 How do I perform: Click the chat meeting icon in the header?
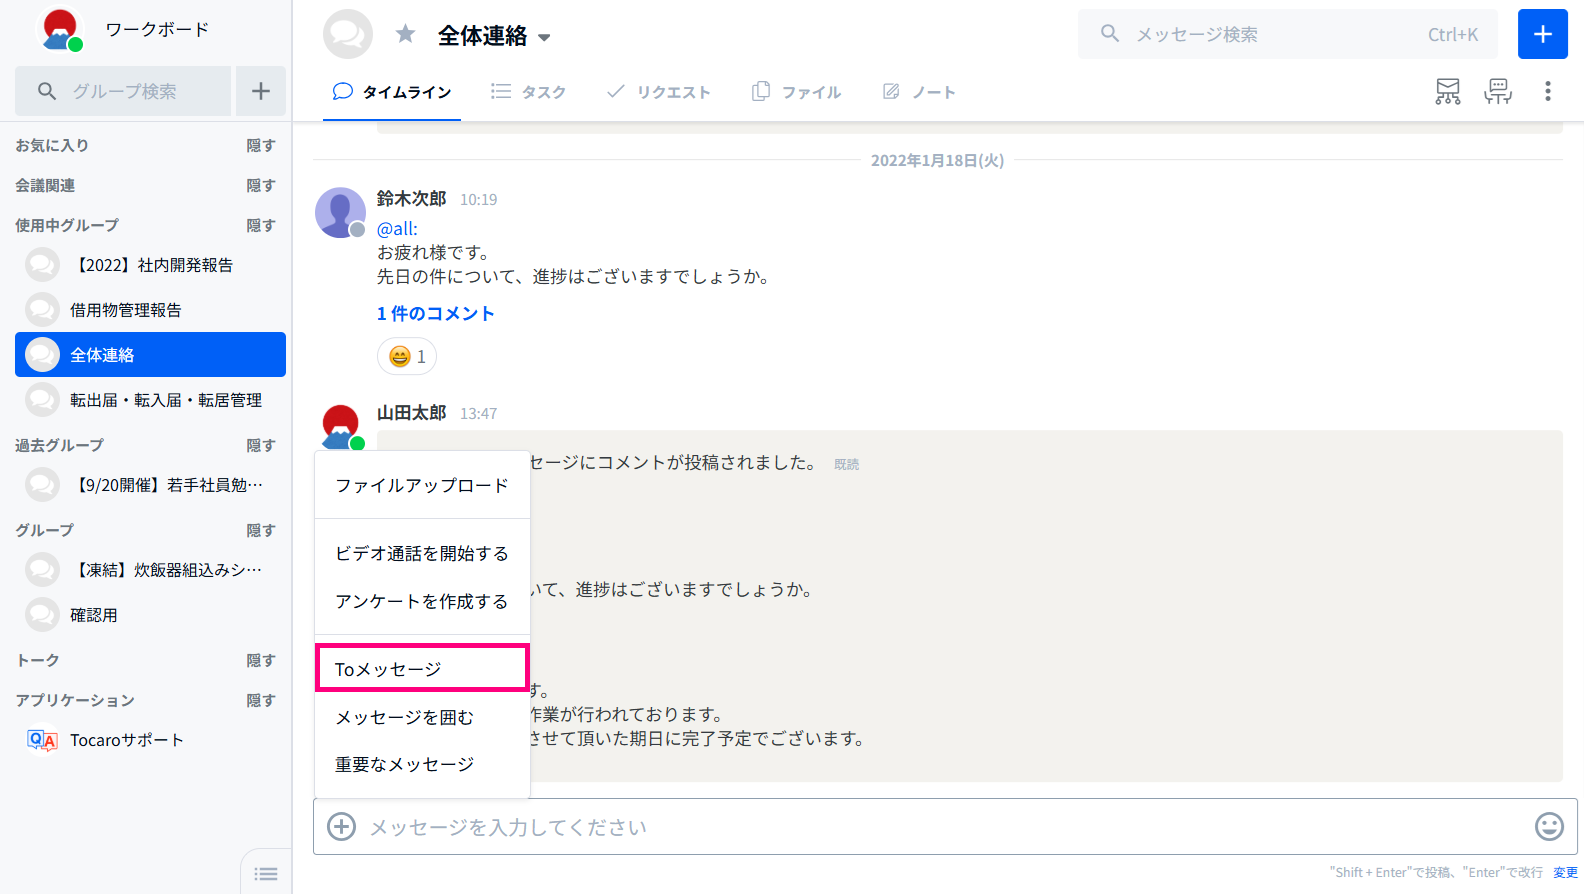tap(1498, 91)
